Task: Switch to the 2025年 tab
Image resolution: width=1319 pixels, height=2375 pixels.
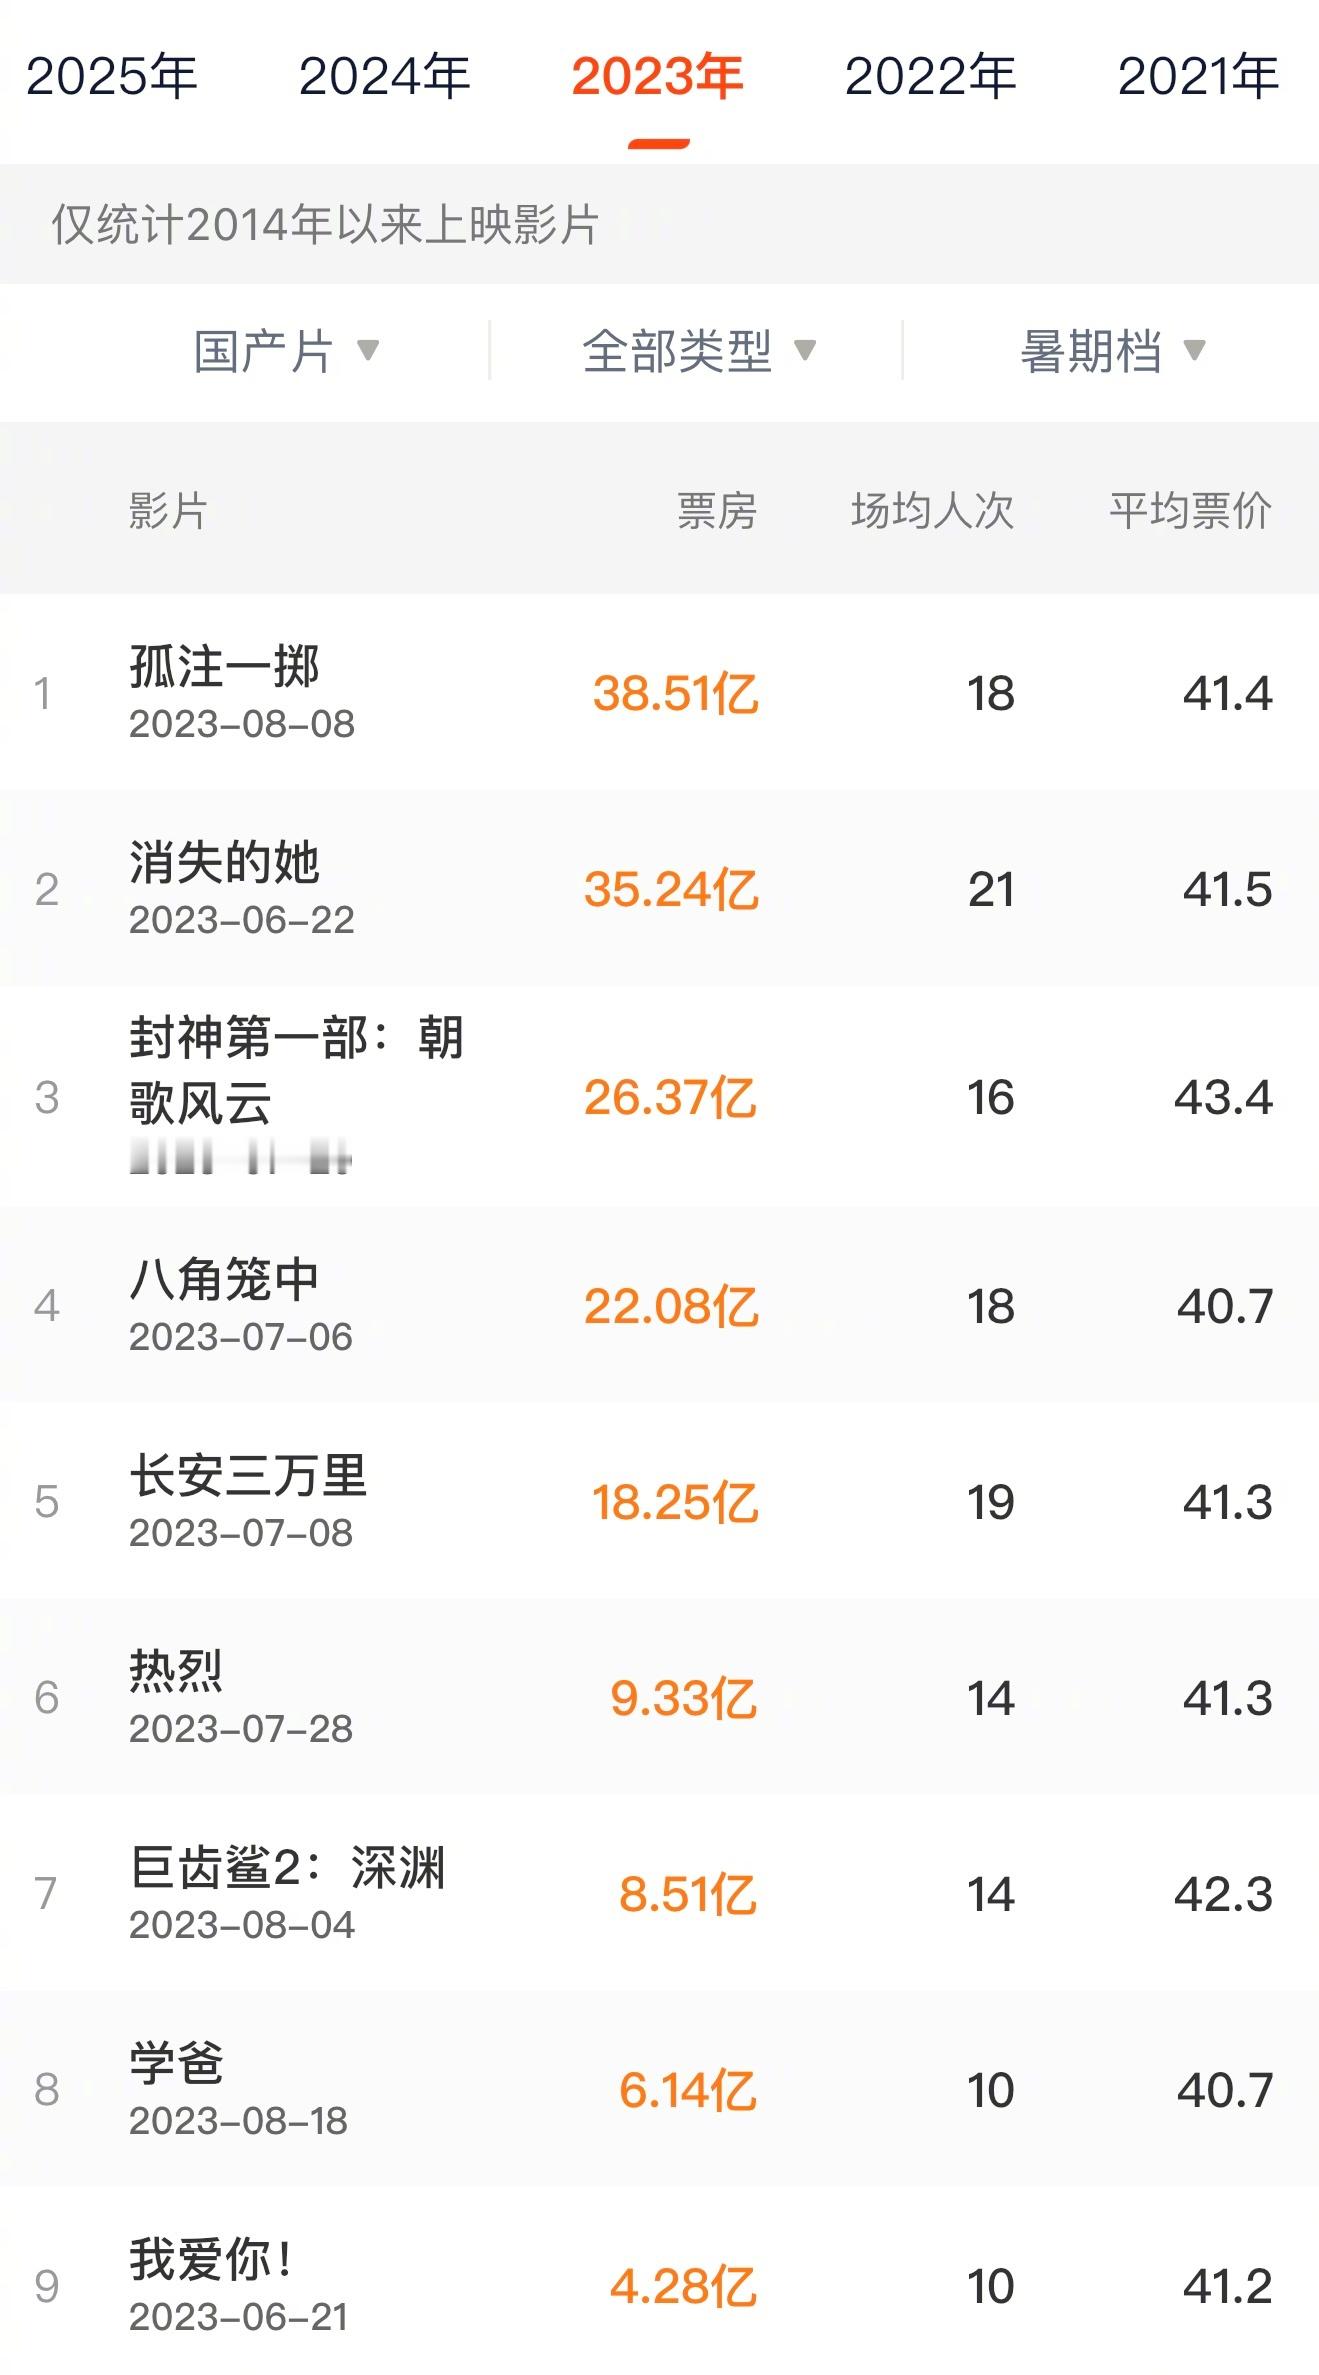Action: coord(112,77)
